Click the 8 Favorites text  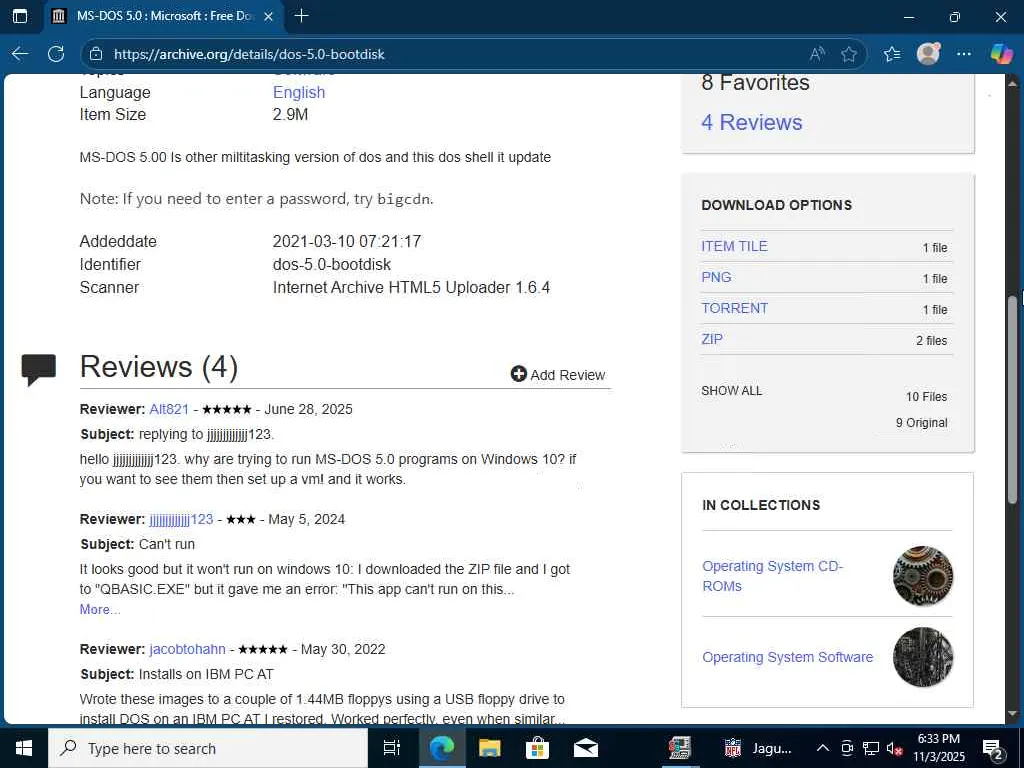tap(755, 82)
